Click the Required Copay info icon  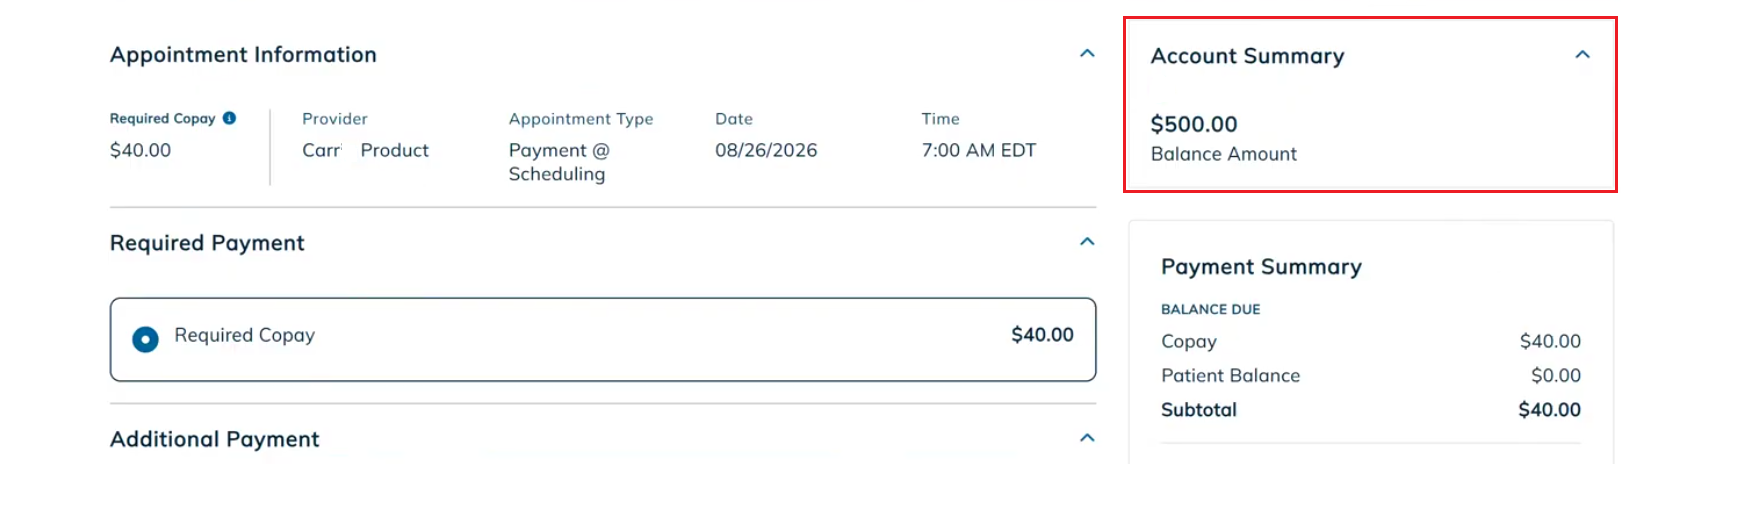[229, 118]
